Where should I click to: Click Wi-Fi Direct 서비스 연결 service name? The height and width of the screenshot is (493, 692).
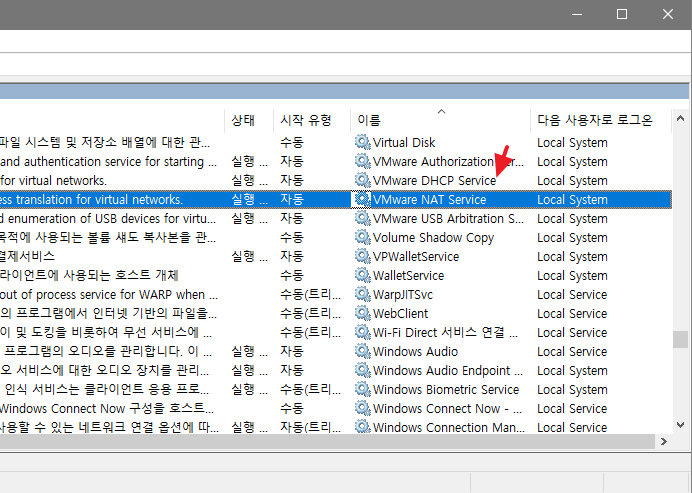445,332
